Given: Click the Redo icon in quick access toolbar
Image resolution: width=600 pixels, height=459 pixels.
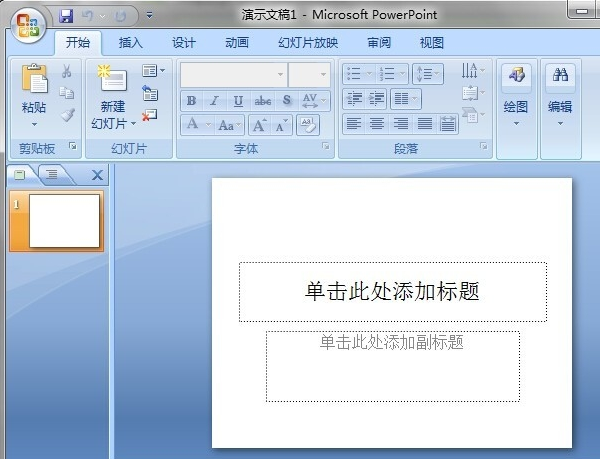Looking at the screenshot, I should pos(121,16).
